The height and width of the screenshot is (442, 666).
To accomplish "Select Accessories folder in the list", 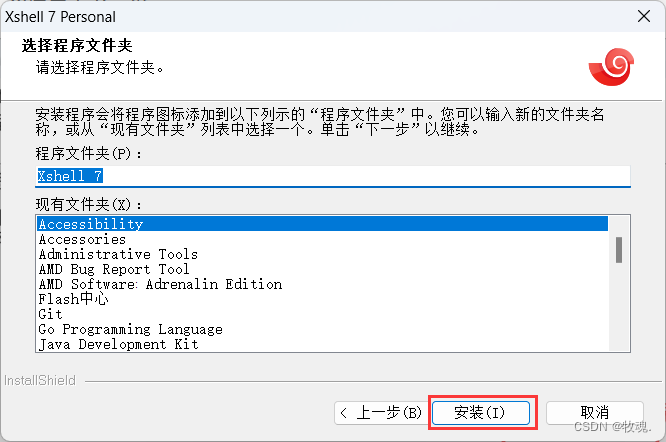I will click(323, 239).
